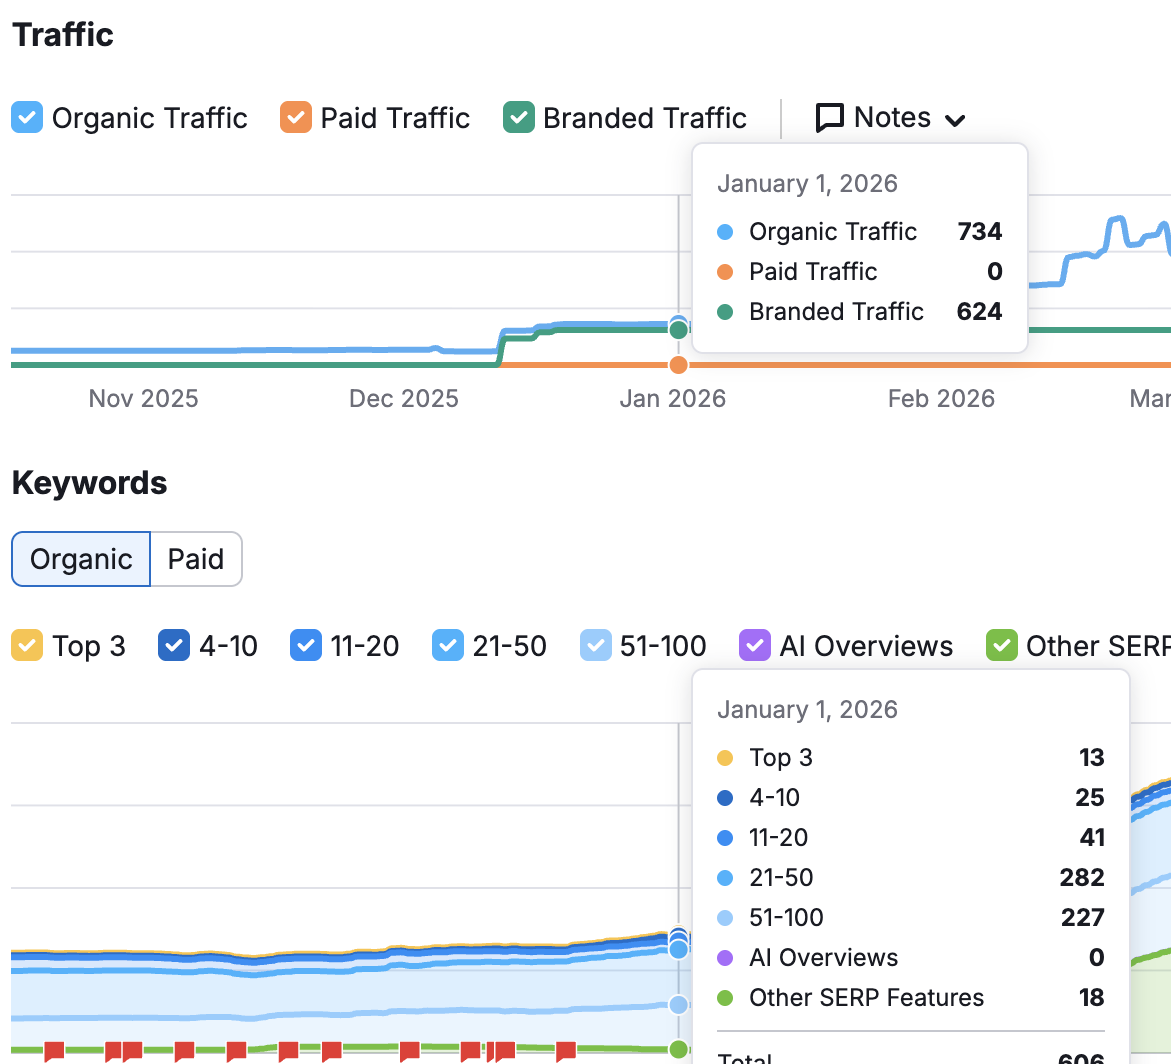This screenshot has height=1064, width=1171.
Task: Switch to the Paid keywords tab
Action: coord(196,559)
